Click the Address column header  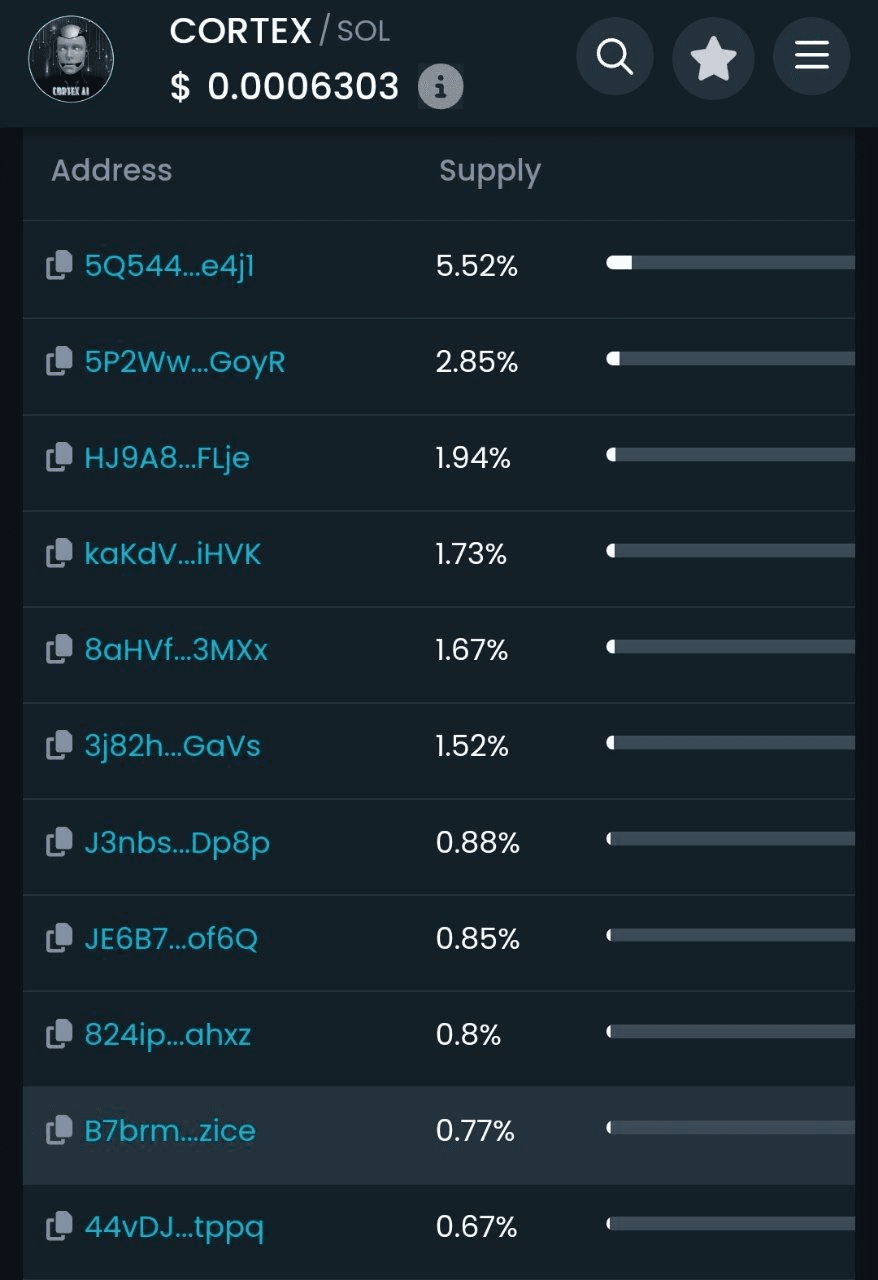pyautogui.click(x=112, y=170)
